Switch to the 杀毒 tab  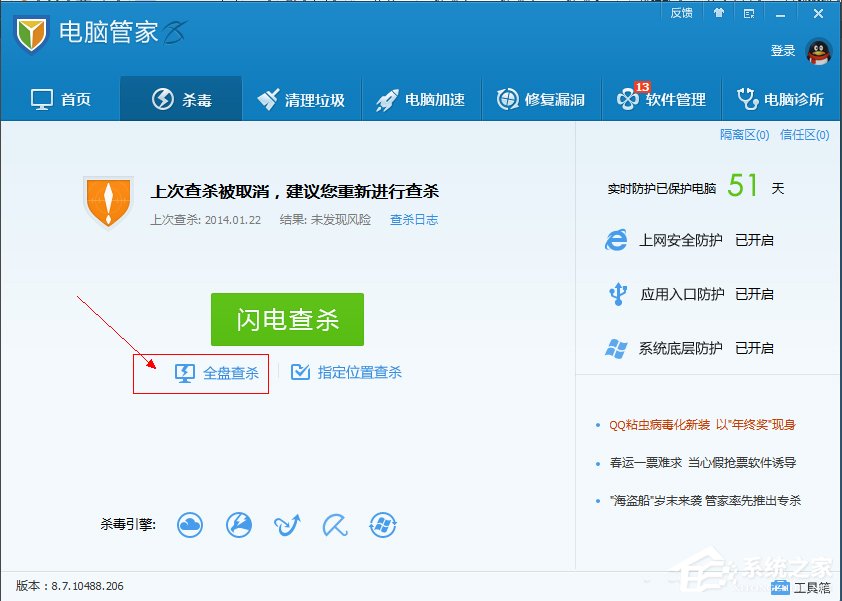(x=180, y=98)
